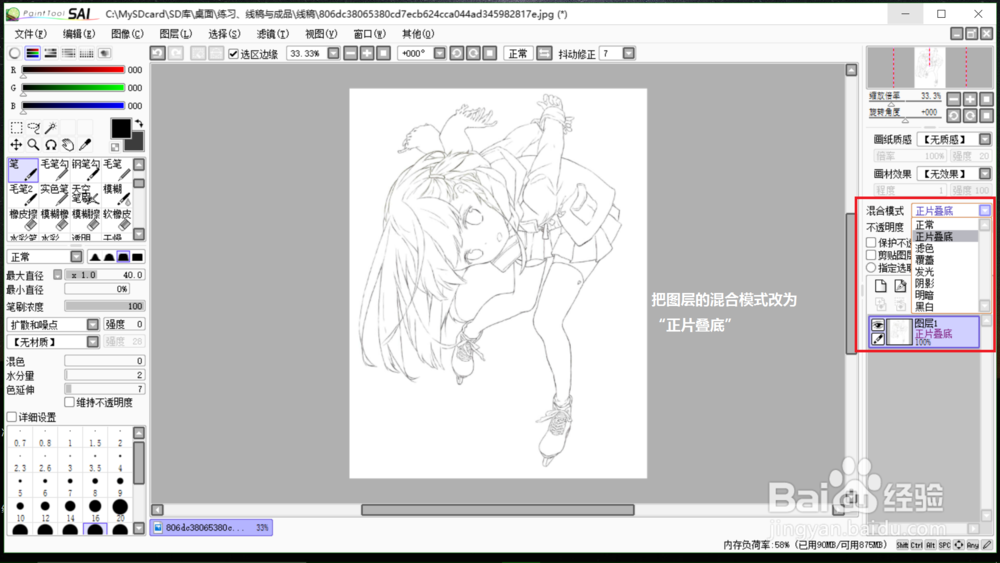Select the move tool
Image resolution: width=1000 pixels, height=563 pixels.
(17, 145)
